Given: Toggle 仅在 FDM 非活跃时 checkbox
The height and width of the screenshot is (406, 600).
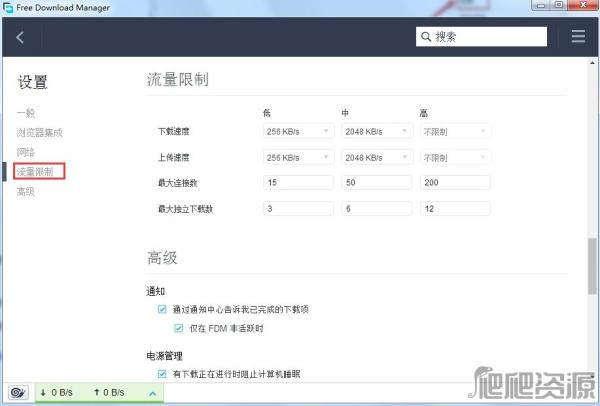Looking at the screenshot, I should click(179, 328).
